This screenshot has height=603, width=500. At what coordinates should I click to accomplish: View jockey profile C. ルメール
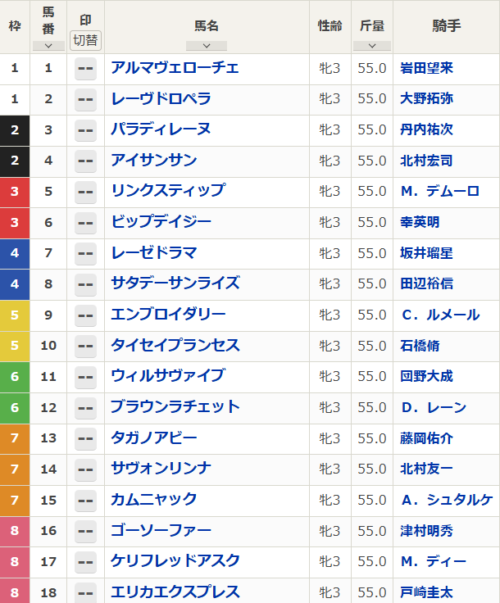440,315
